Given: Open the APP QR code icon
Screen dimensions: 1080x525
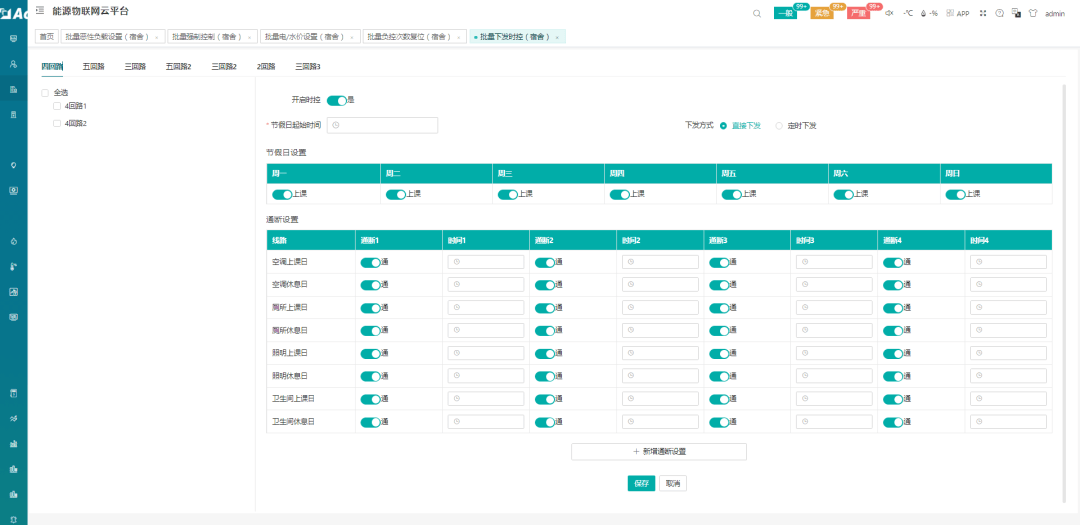Looking at the screenshot, I should point(958,13).
